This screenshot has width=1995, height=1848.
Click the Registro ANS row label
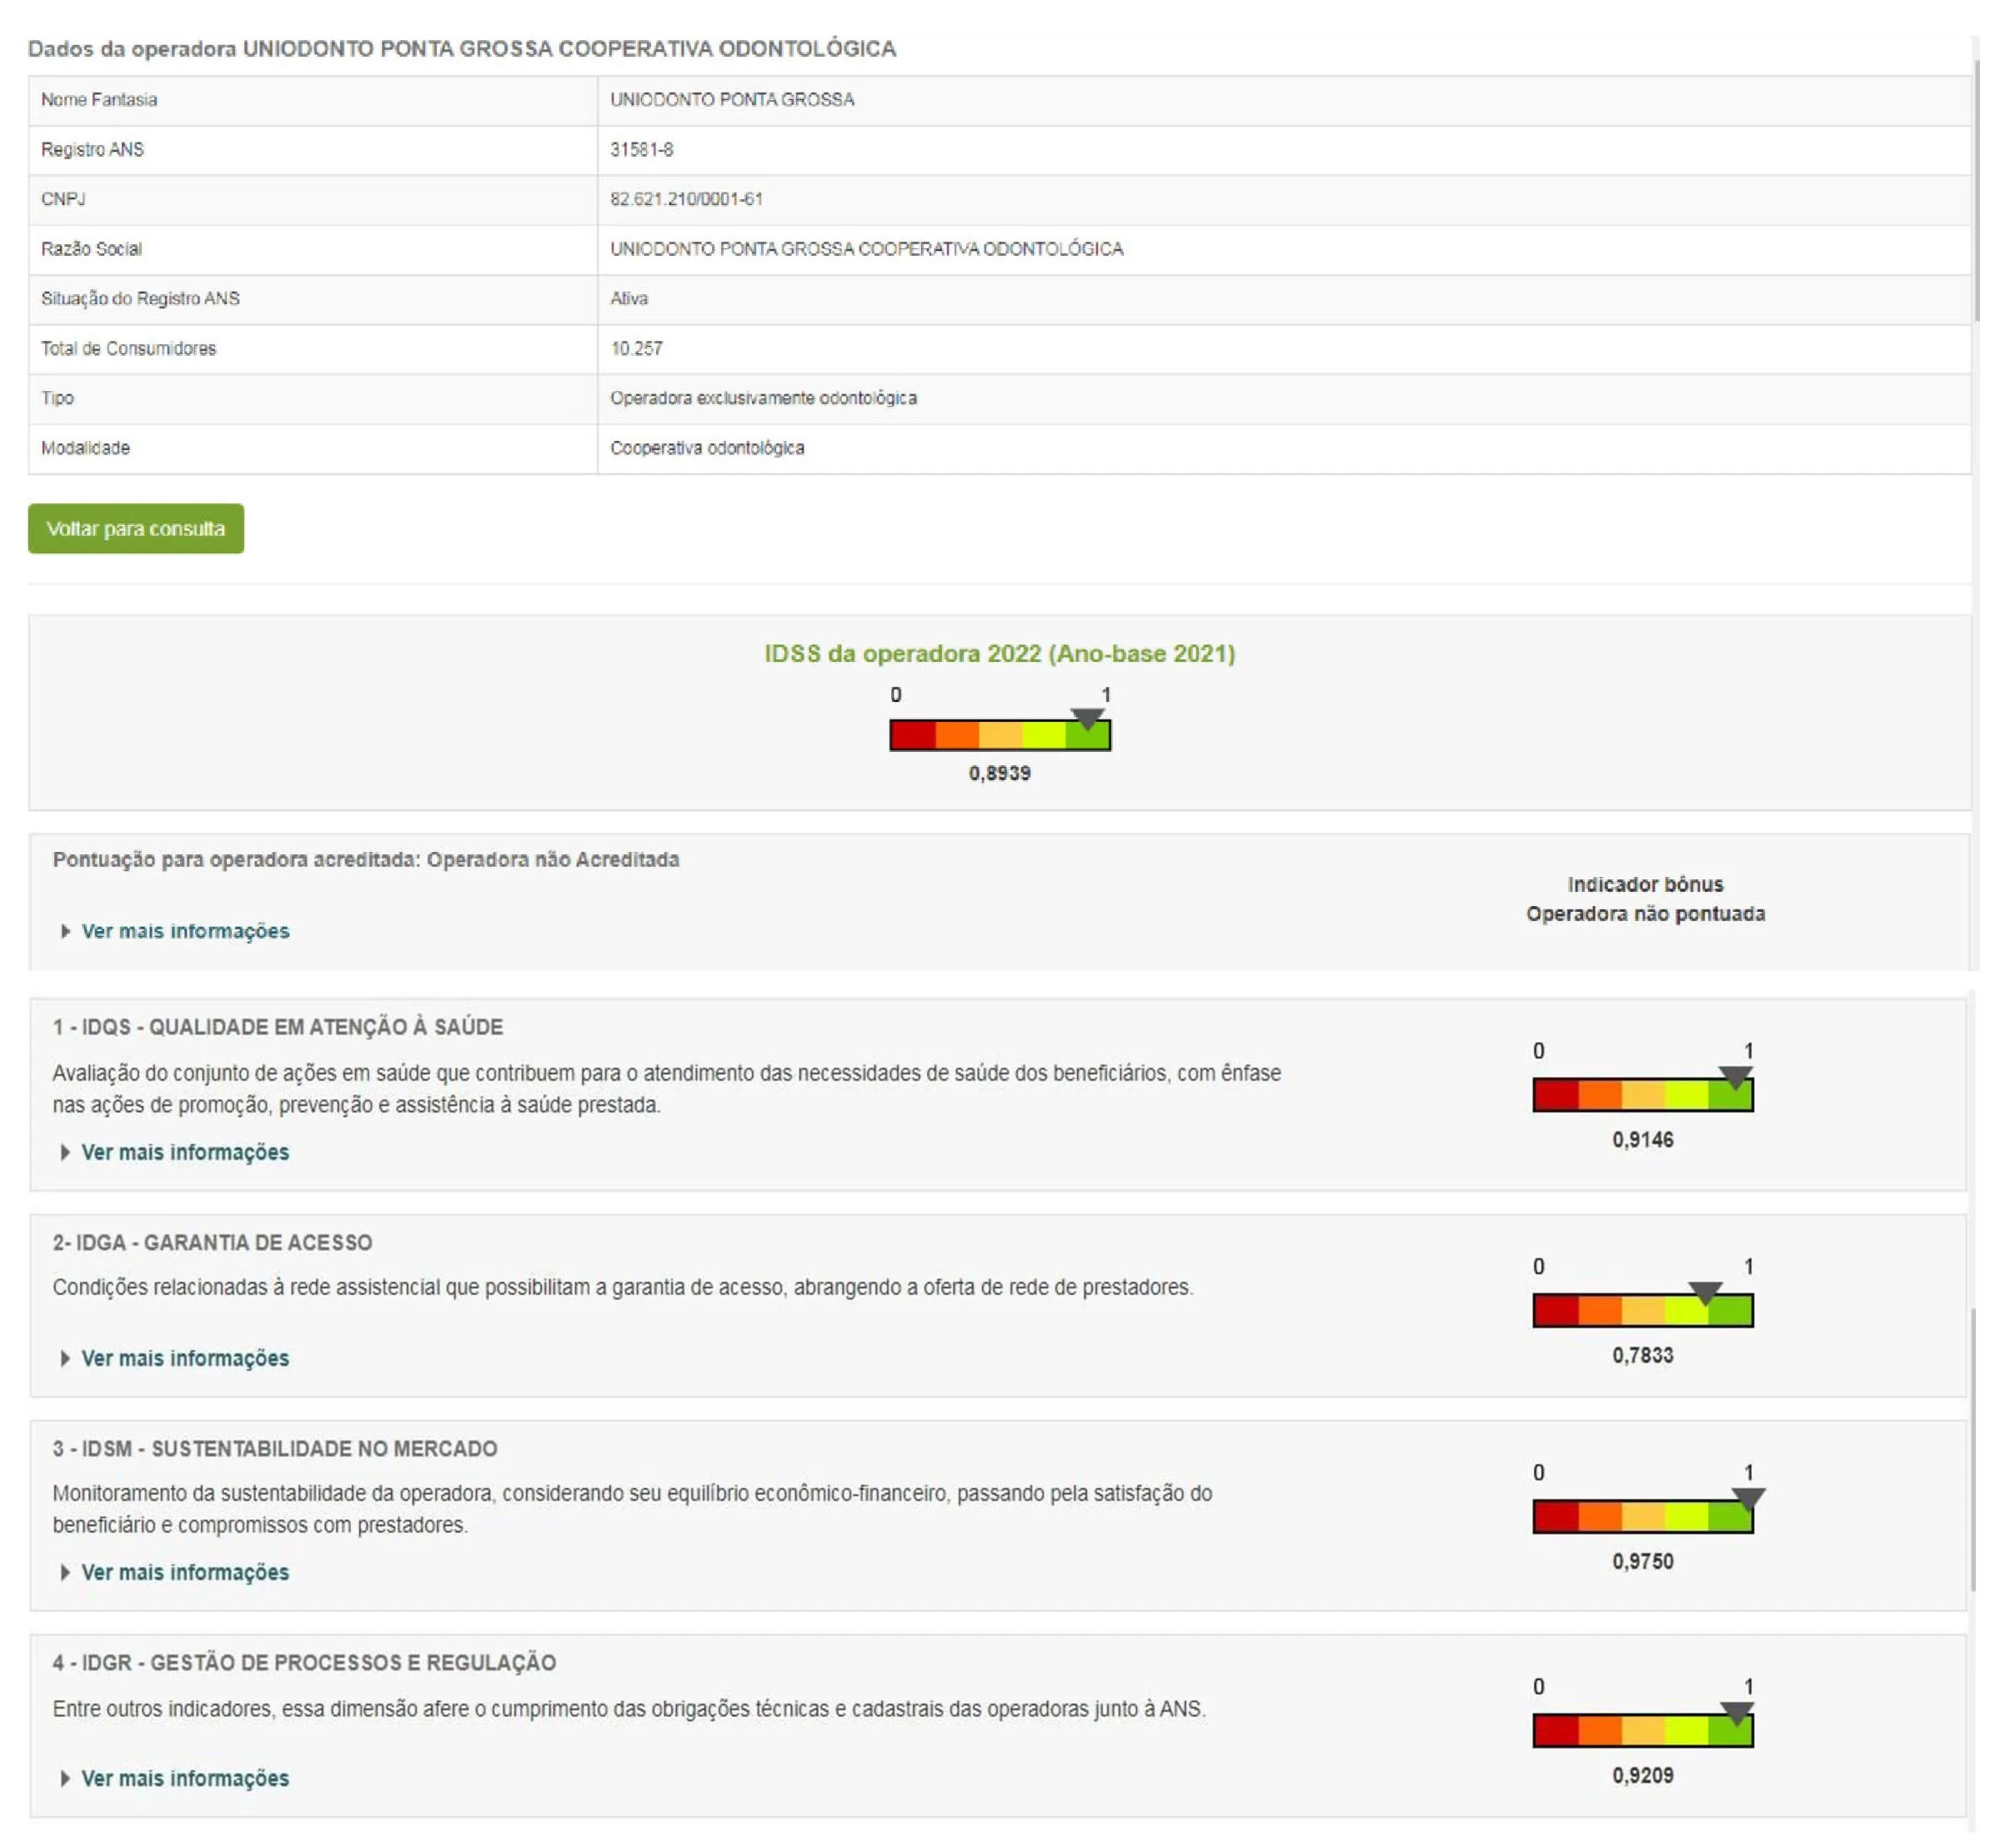coord(93,150)
